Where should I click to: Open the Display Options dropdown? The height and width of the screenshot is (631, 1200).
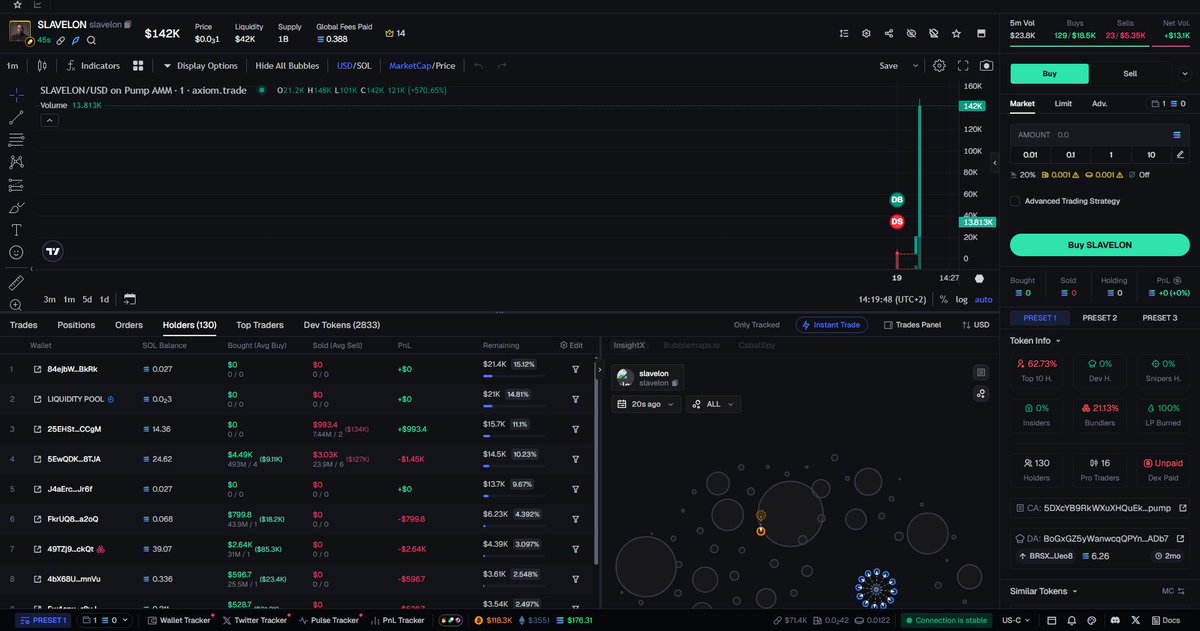(201, 66)
